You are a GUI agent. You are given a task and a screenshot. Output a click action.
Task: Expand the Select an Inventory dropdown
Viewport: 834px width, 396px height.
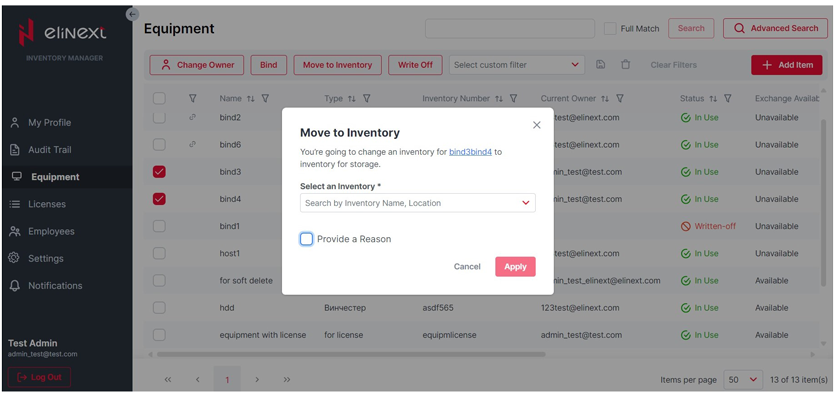[418, 203]
